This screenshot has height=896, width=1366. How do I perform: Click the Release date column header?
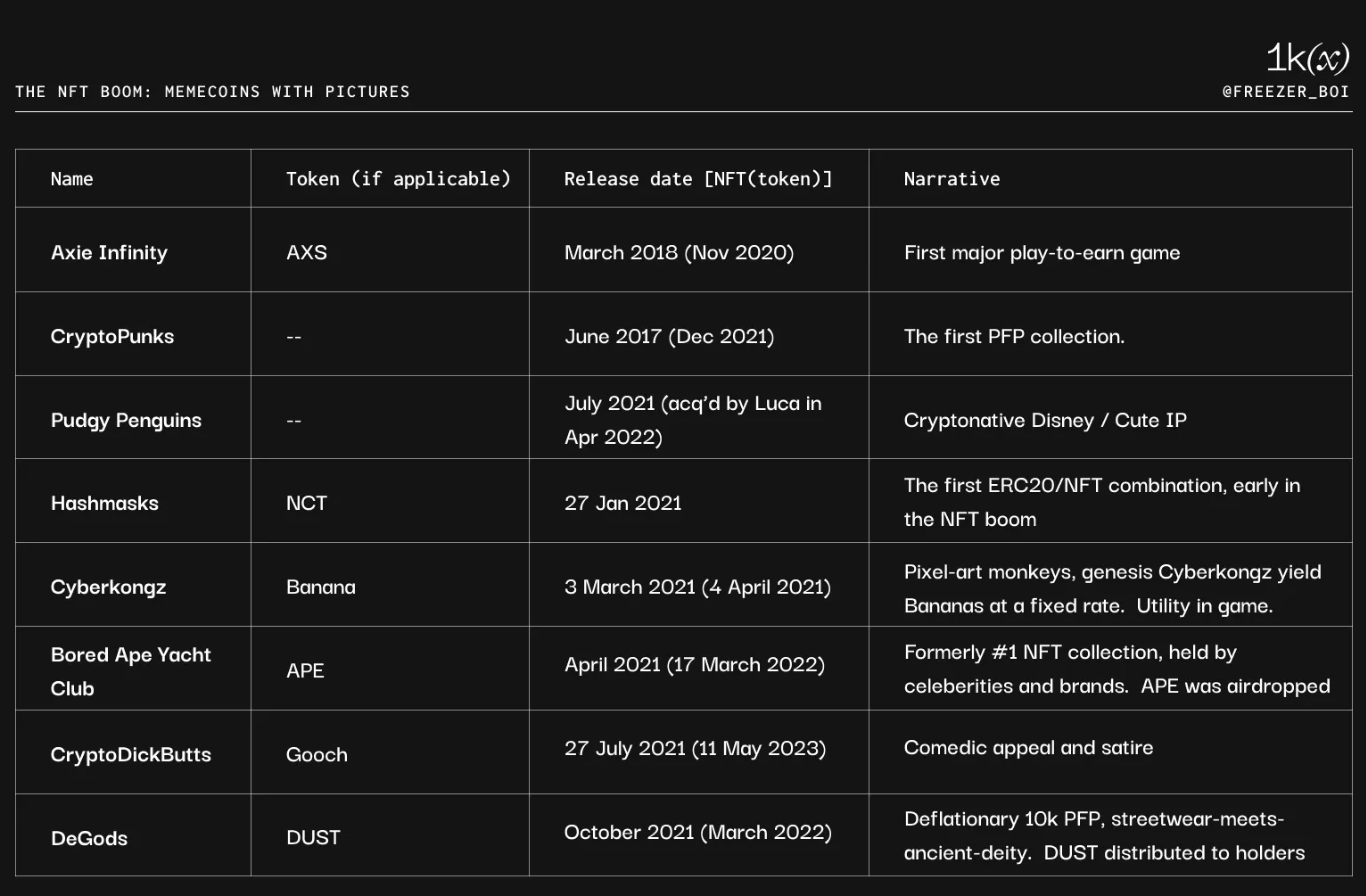pos(698,179)
